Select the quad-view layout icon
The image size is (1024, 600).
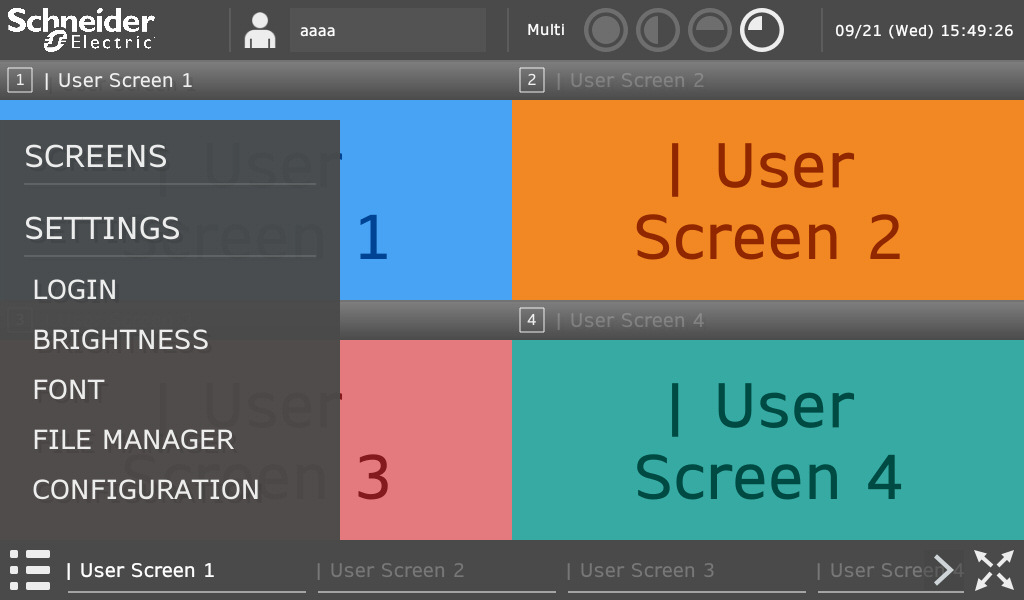pos(762,31)
